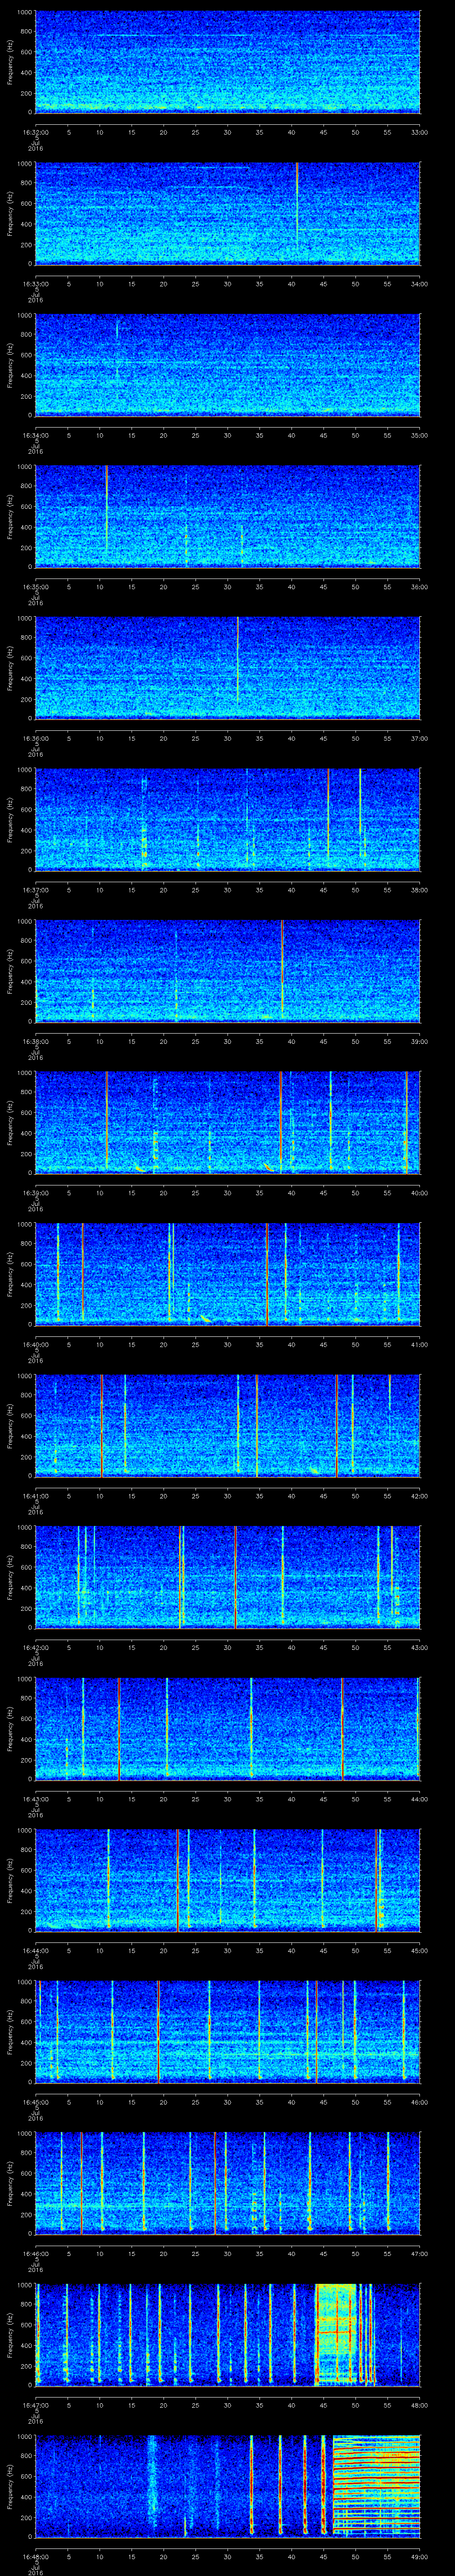Select the 16:48:00 start time label
455x2576 pixels.
[x=35, y=2556]
